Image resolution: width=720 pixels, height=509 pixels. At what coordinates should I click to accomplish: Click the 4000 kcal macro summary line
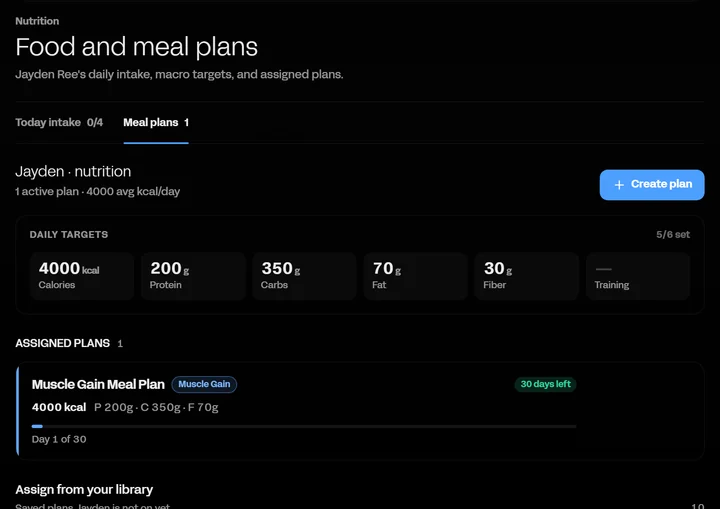(x=125, y=407)
